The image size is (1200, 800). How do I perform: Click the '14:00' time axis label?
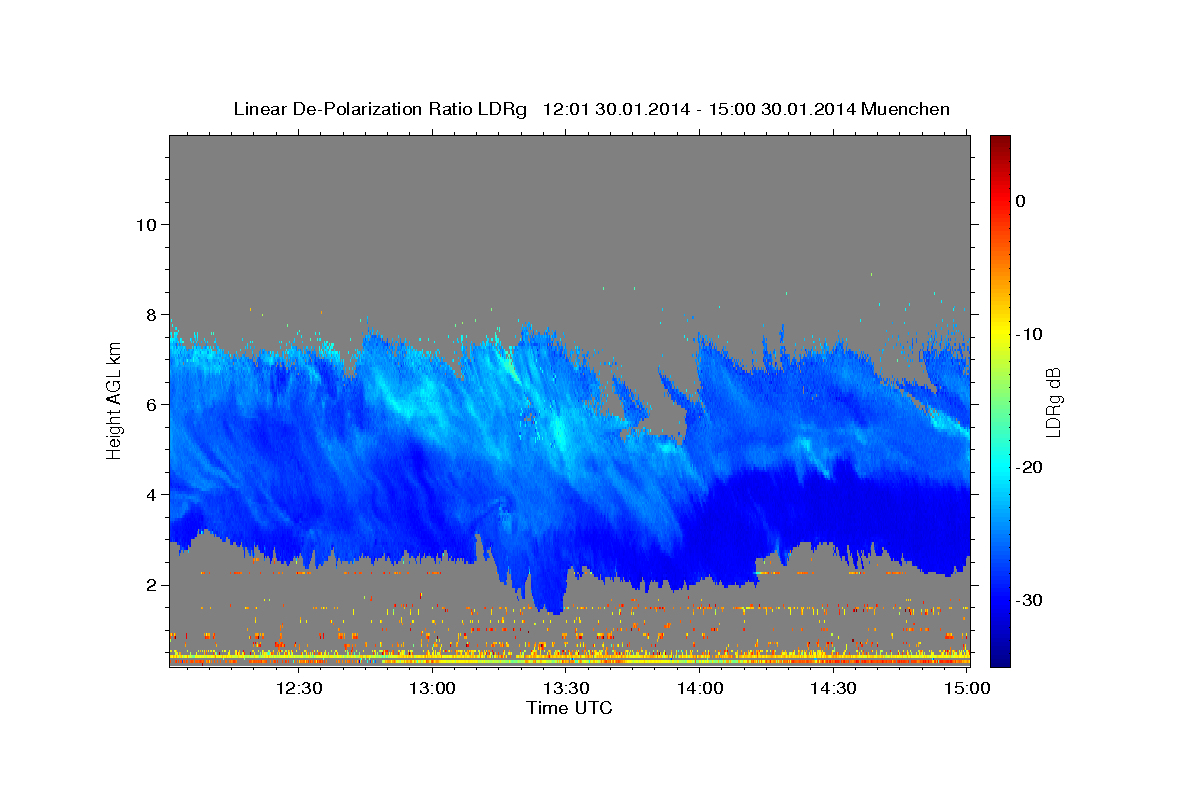click(x=701, y=688)
